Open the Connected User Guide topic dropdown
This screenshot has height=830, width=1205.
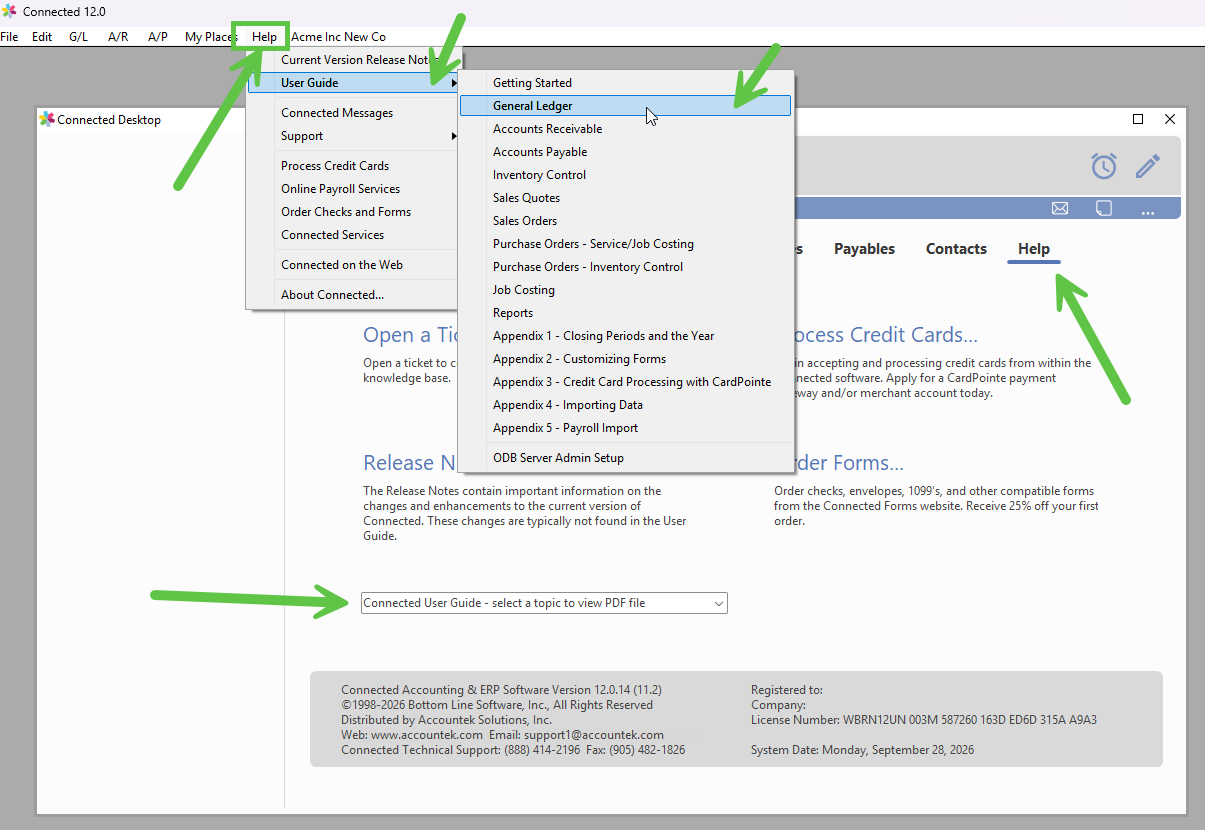pos(544,603)
